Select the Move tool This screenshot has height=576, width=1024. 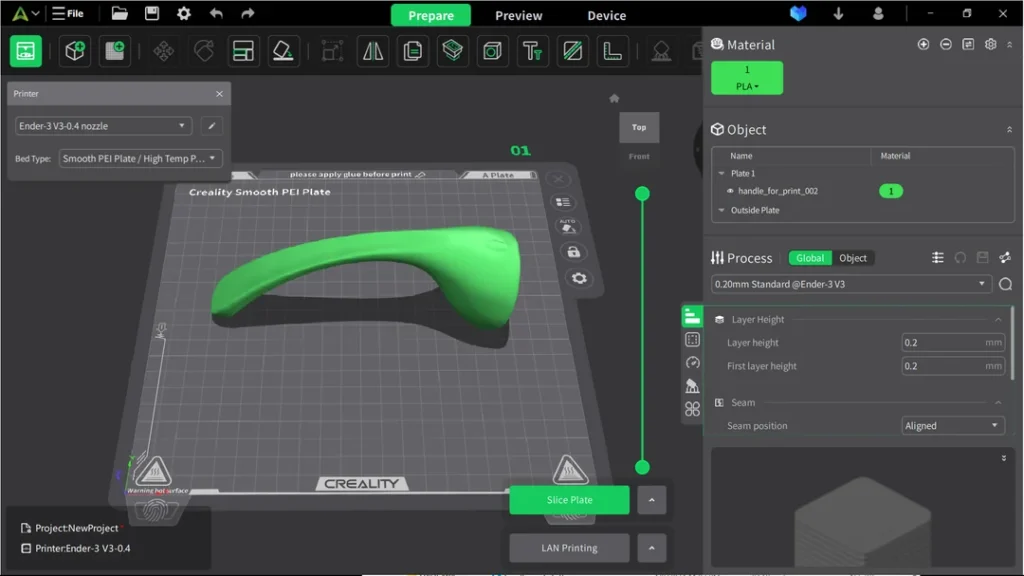click(x=163, y=51)
